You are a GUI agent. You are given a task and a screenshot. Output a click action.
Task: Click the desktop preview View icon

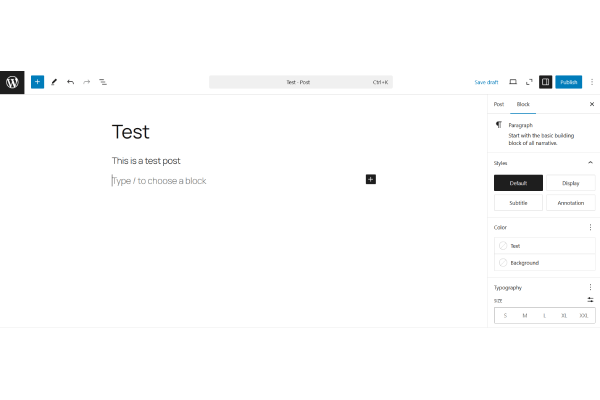point(513,82)
